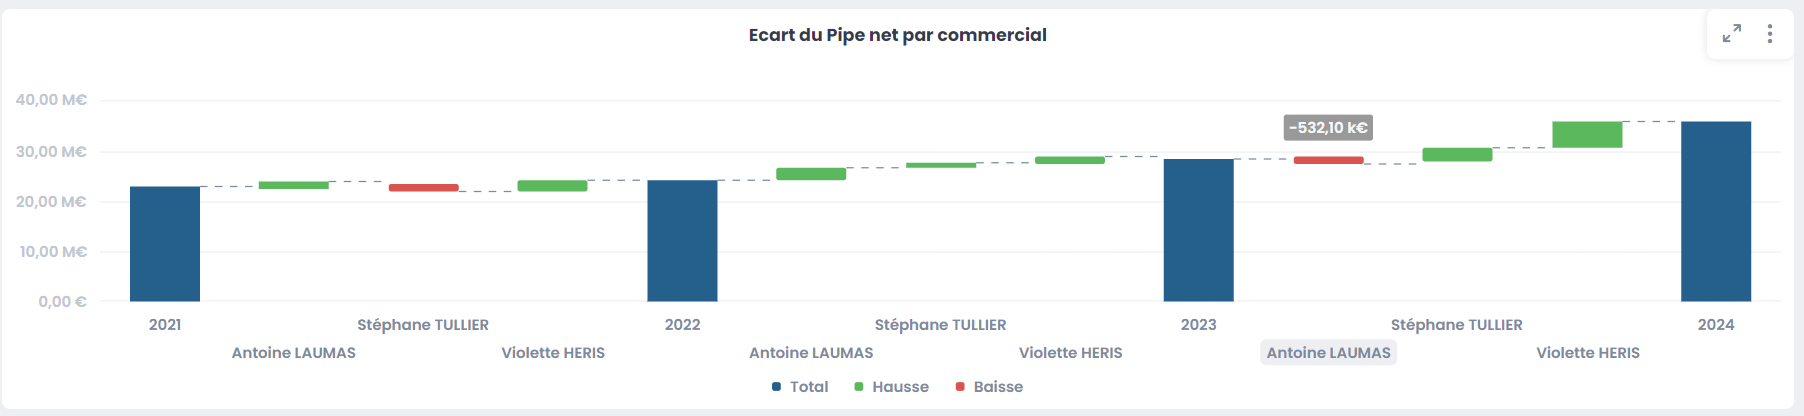The width and height of the screenshot is (1804, 416).
Task: Click the blue 2024 total bar
Action: [x=1715, y=211]
